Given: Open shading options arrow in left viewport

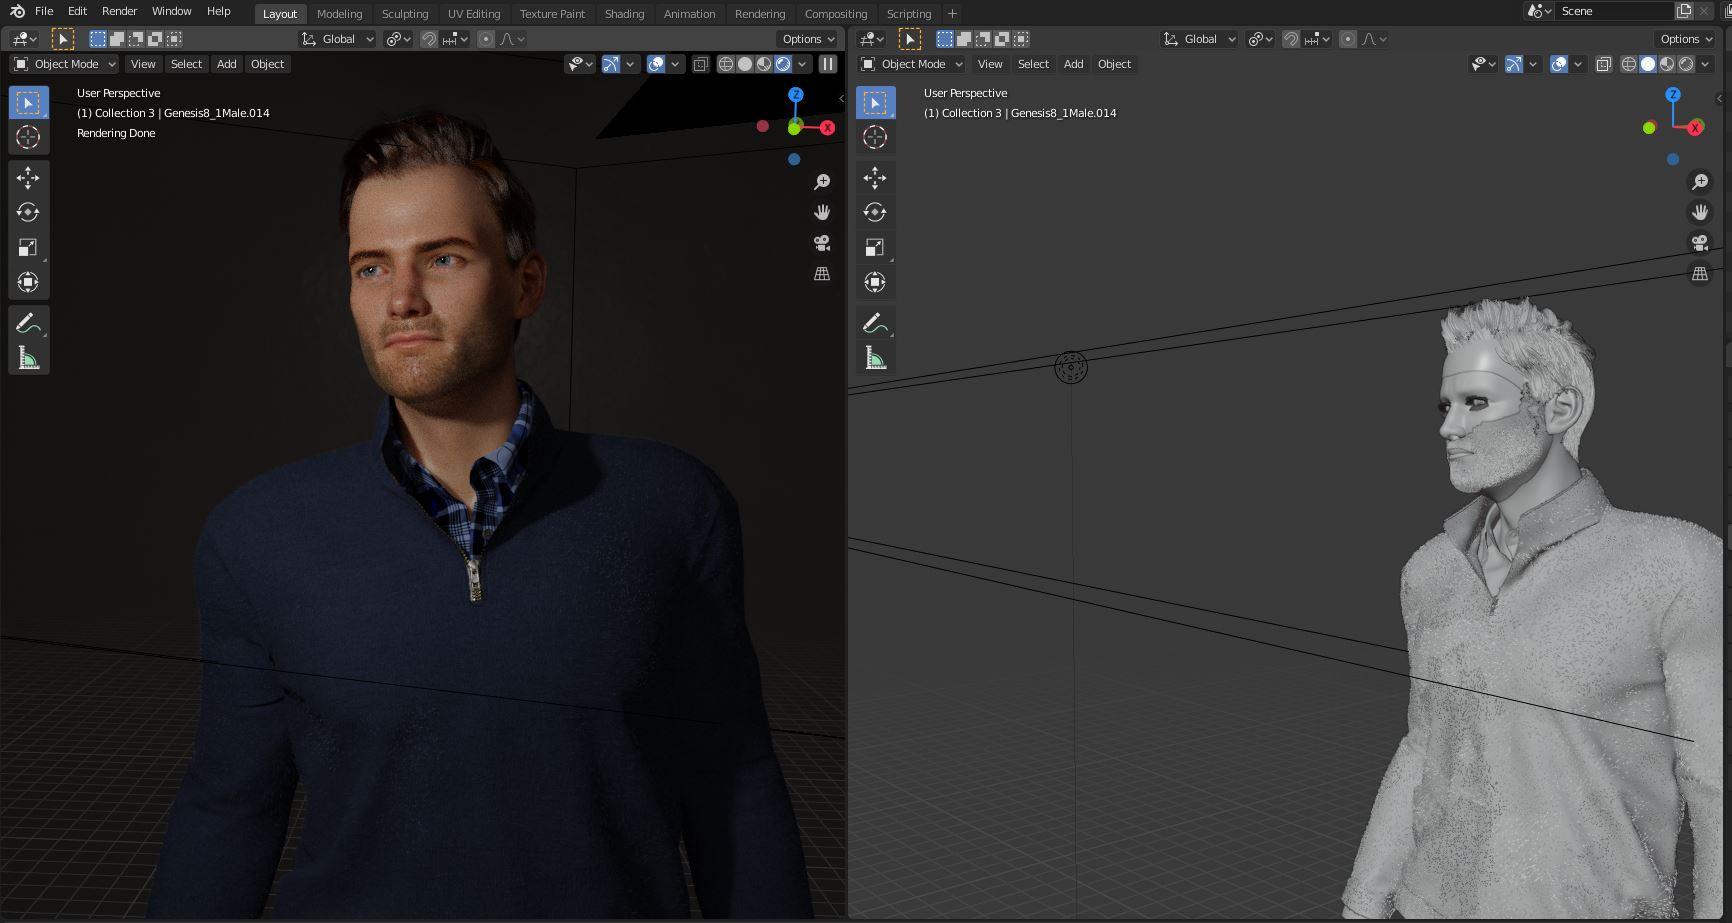Looking at the screenshot, I should click(803, 64).
